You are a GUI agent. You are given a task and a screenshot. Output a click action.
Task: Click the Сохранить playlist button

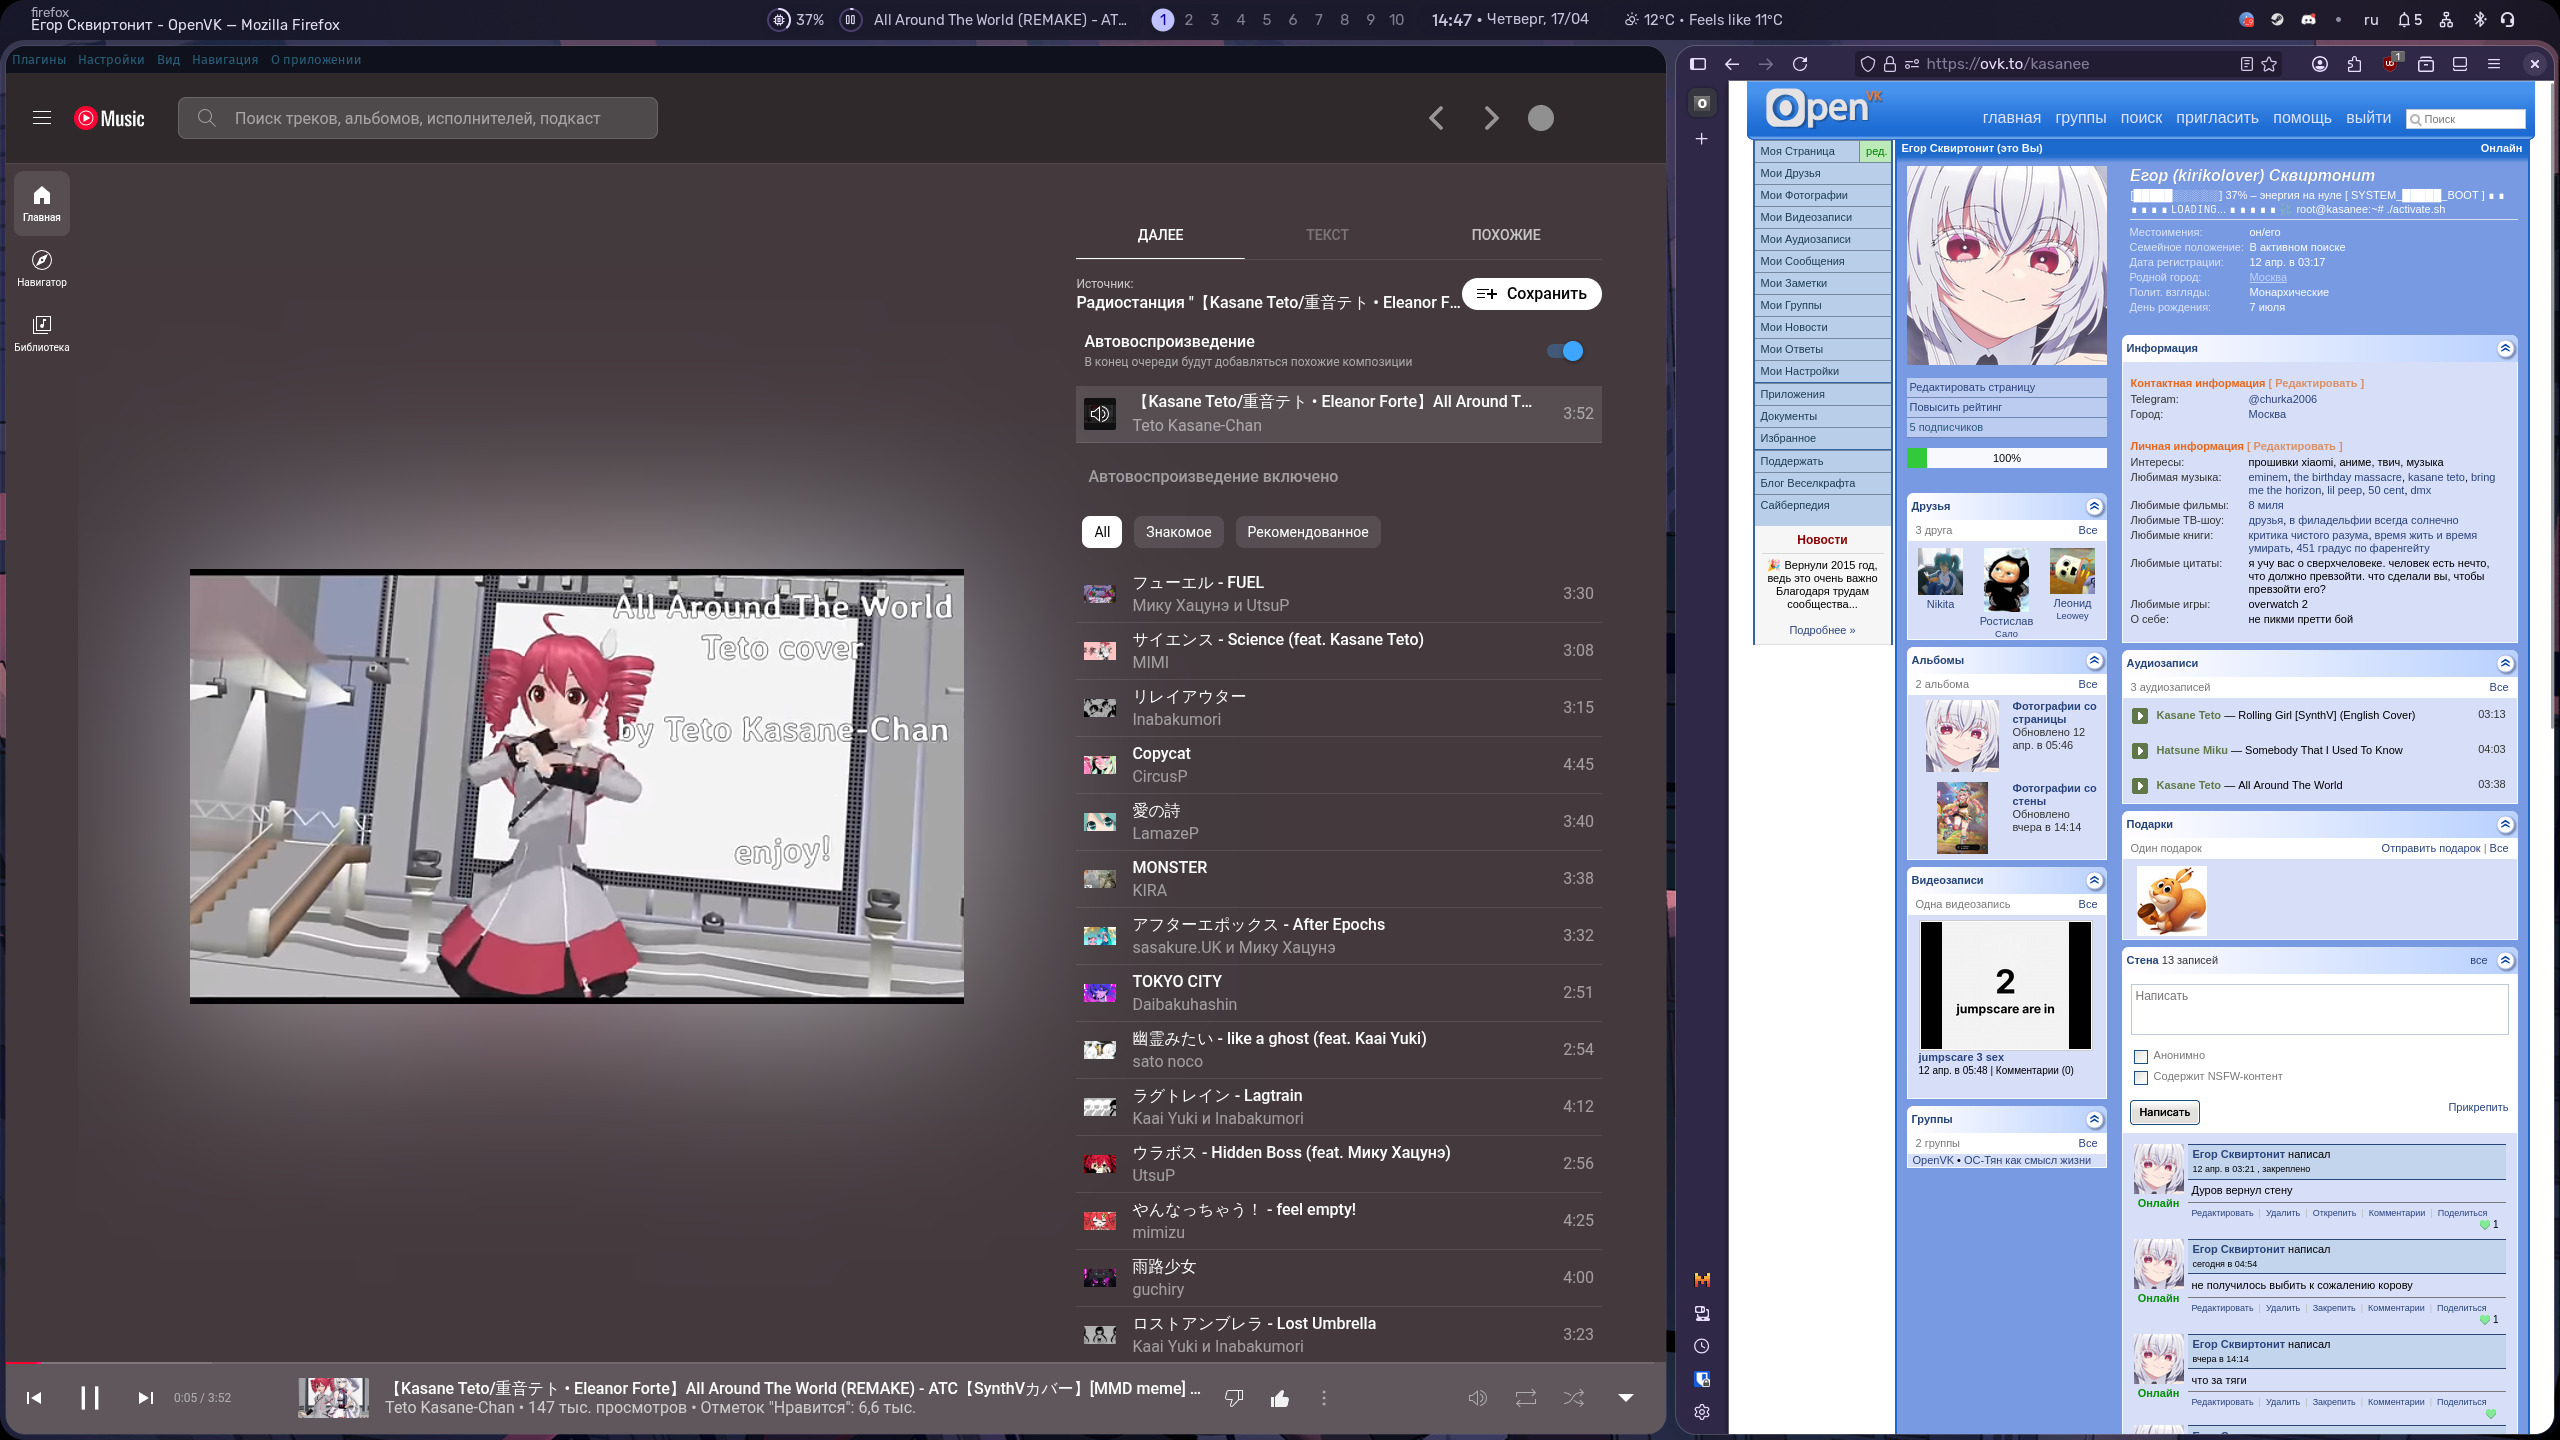(x=1531, y=294)
